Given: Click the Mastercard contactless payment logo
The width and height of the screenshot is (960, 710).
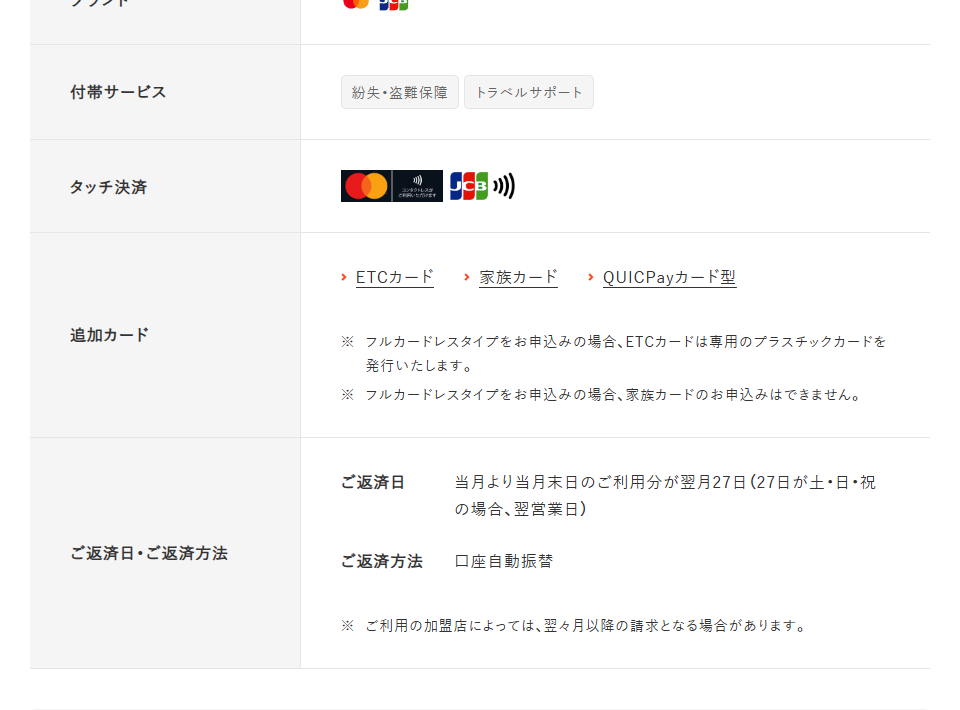Looking at the screenshot, I should [x=392, y=186].
